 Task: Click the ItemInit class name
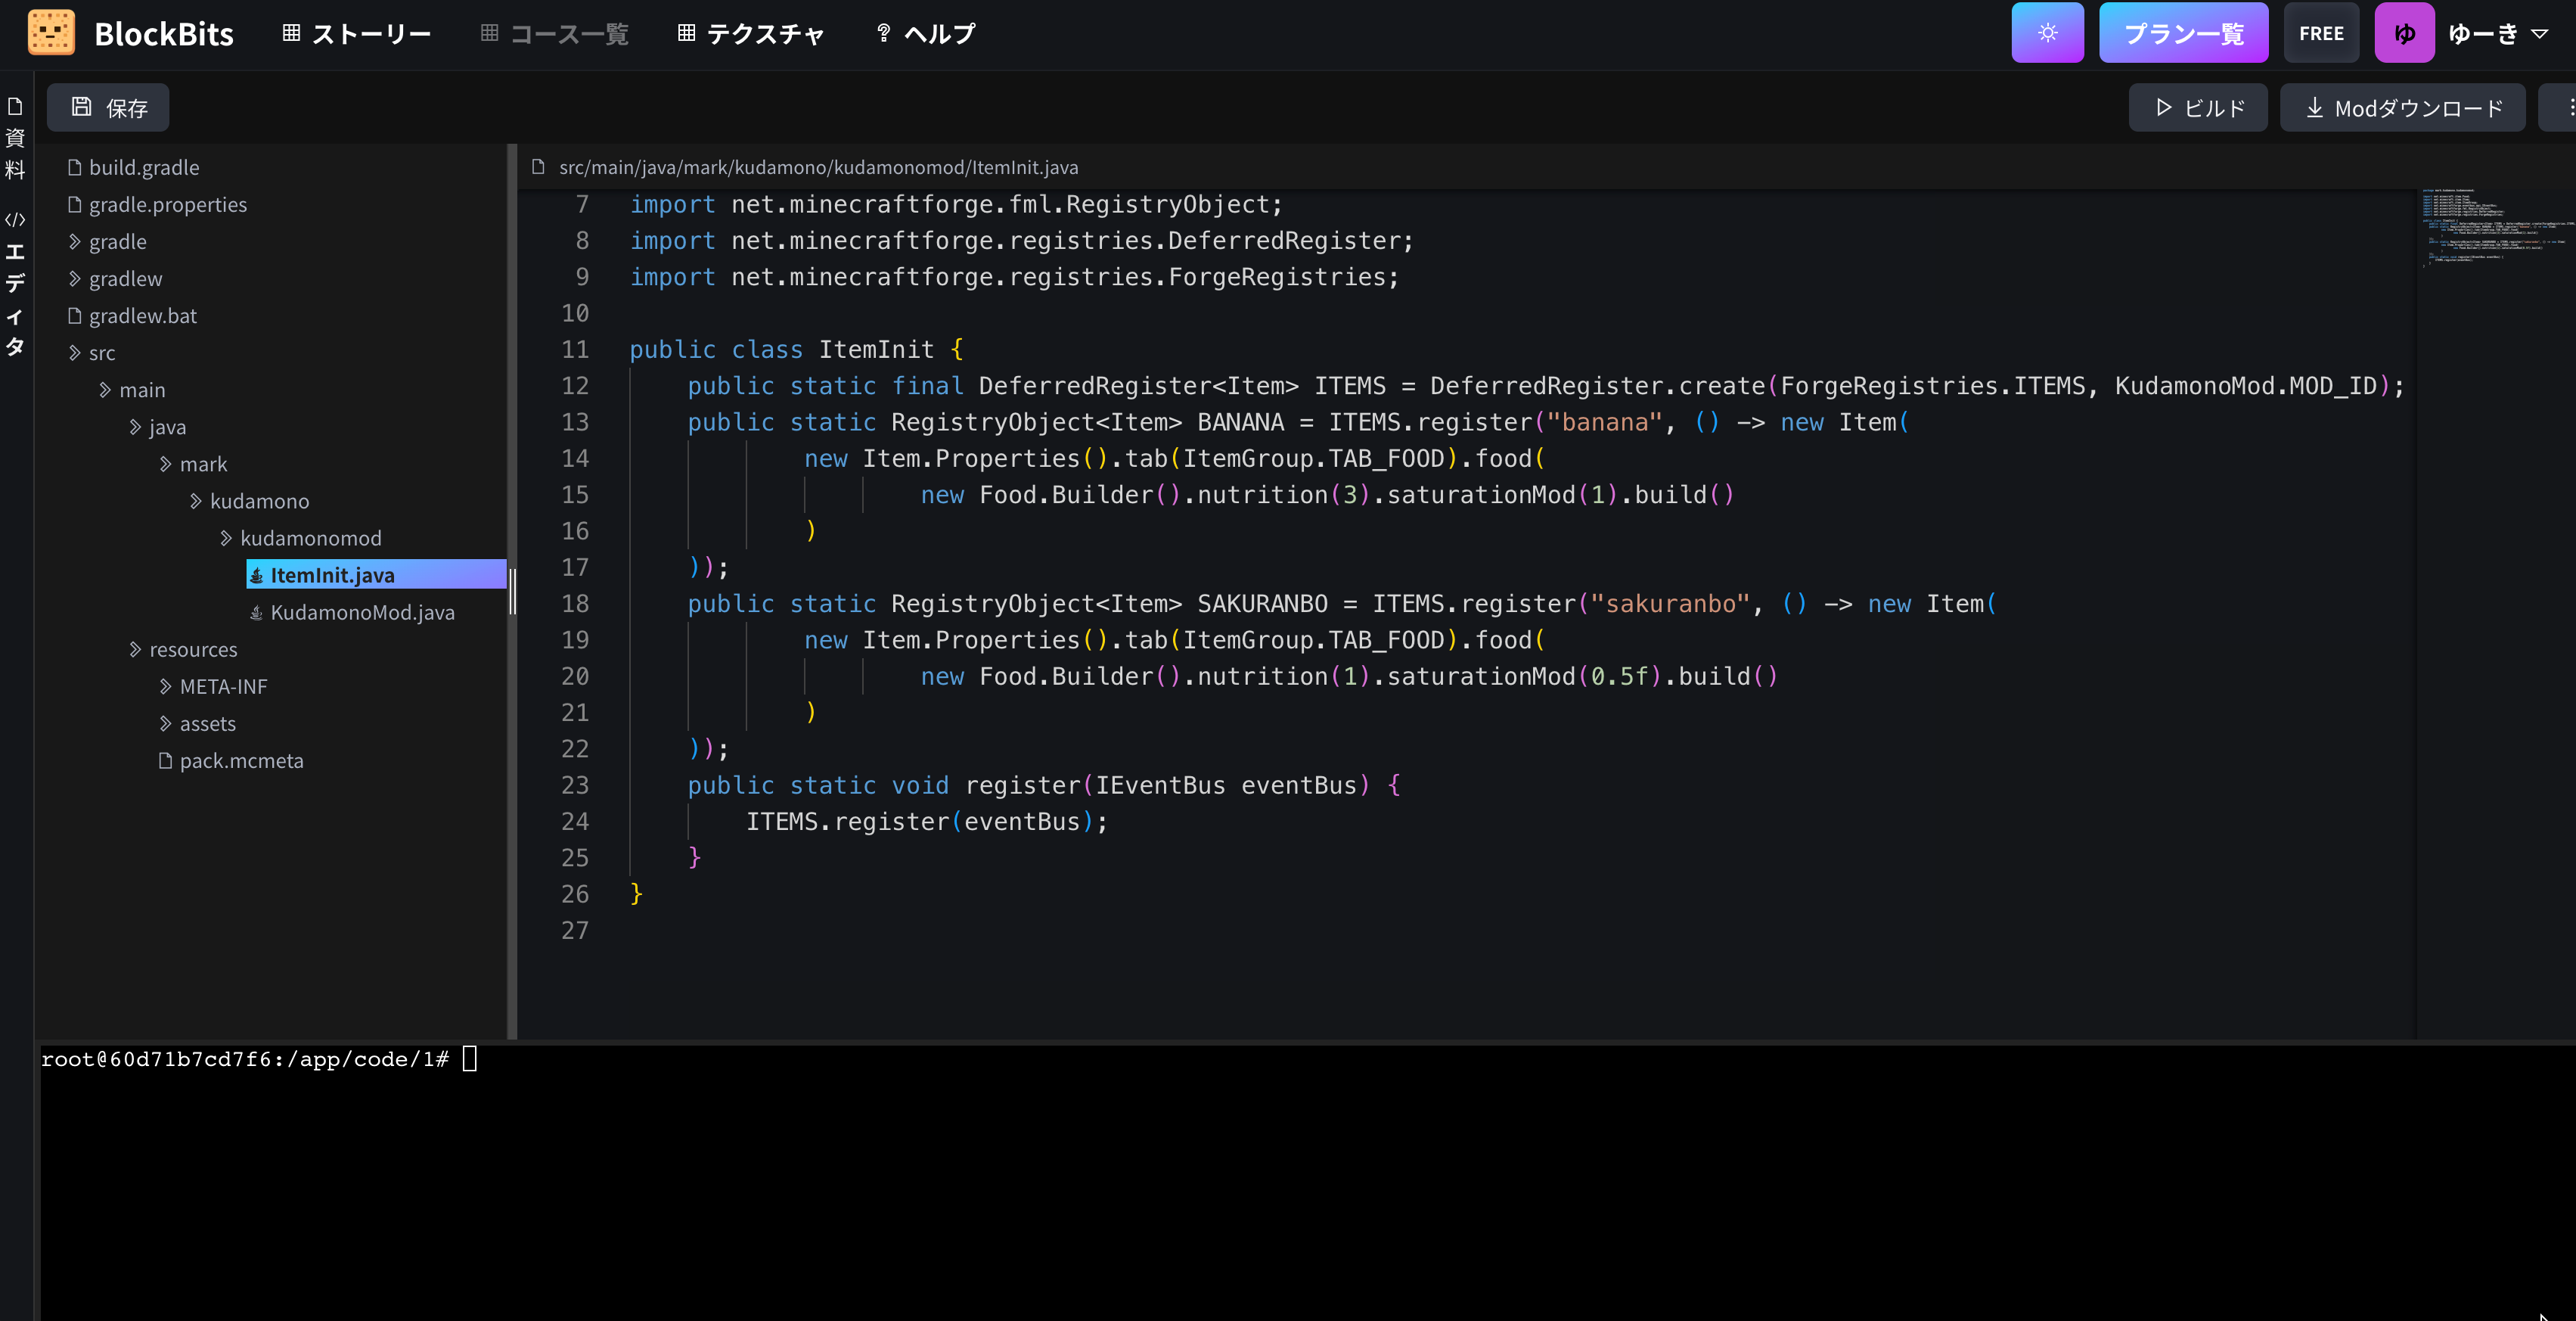tap(876, 349)
